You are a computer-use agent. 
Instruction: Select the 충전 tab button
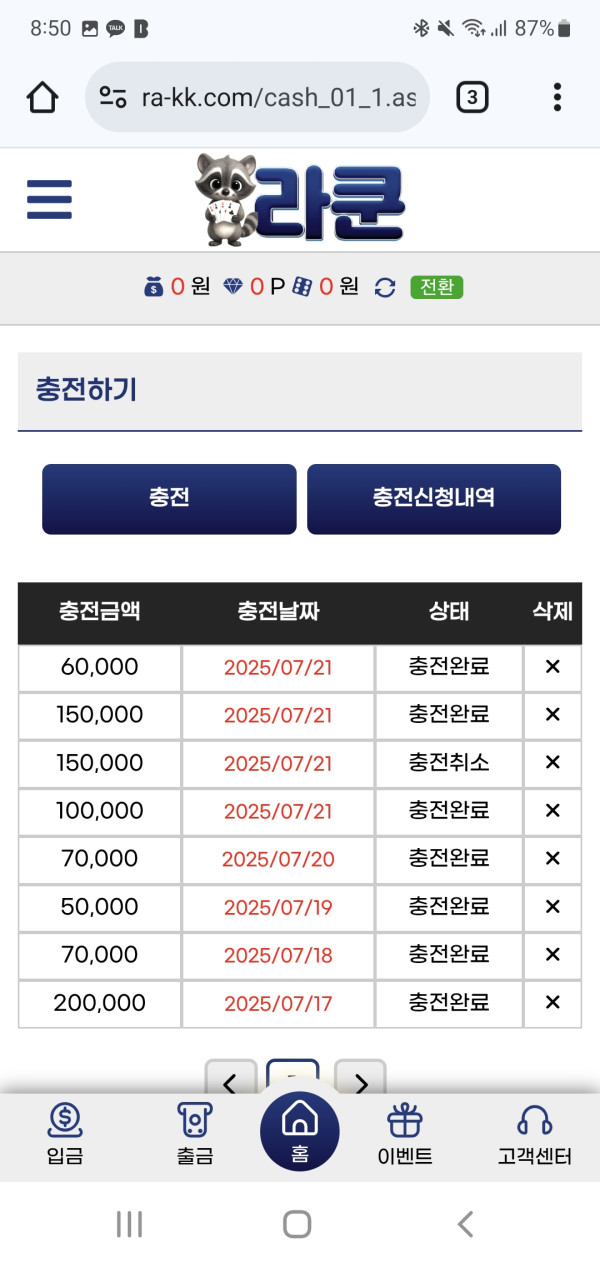[169, 499]
